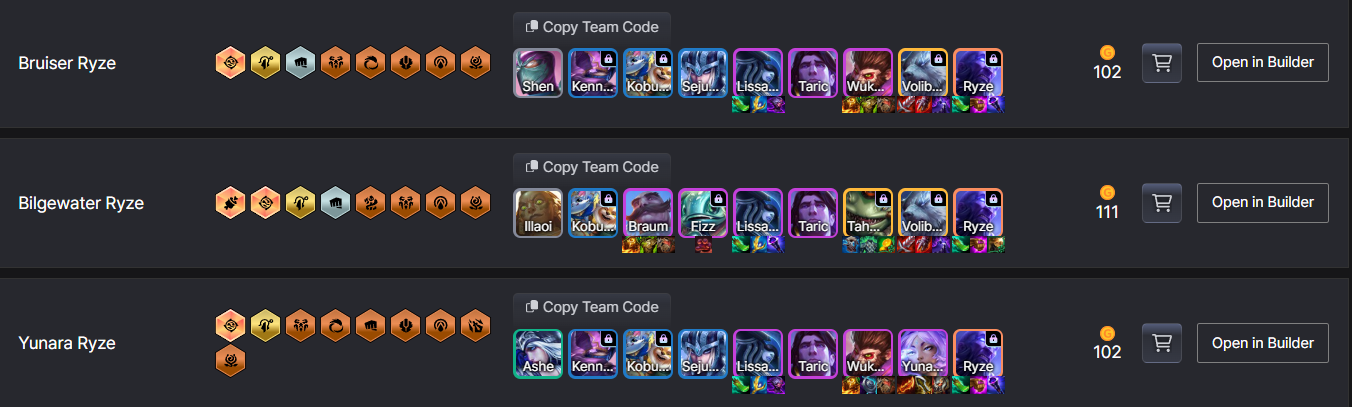Open Bruiser Ryze in Builder
The height and width of the screenshot is (407, 1352).
click(x=1262, y=62)
